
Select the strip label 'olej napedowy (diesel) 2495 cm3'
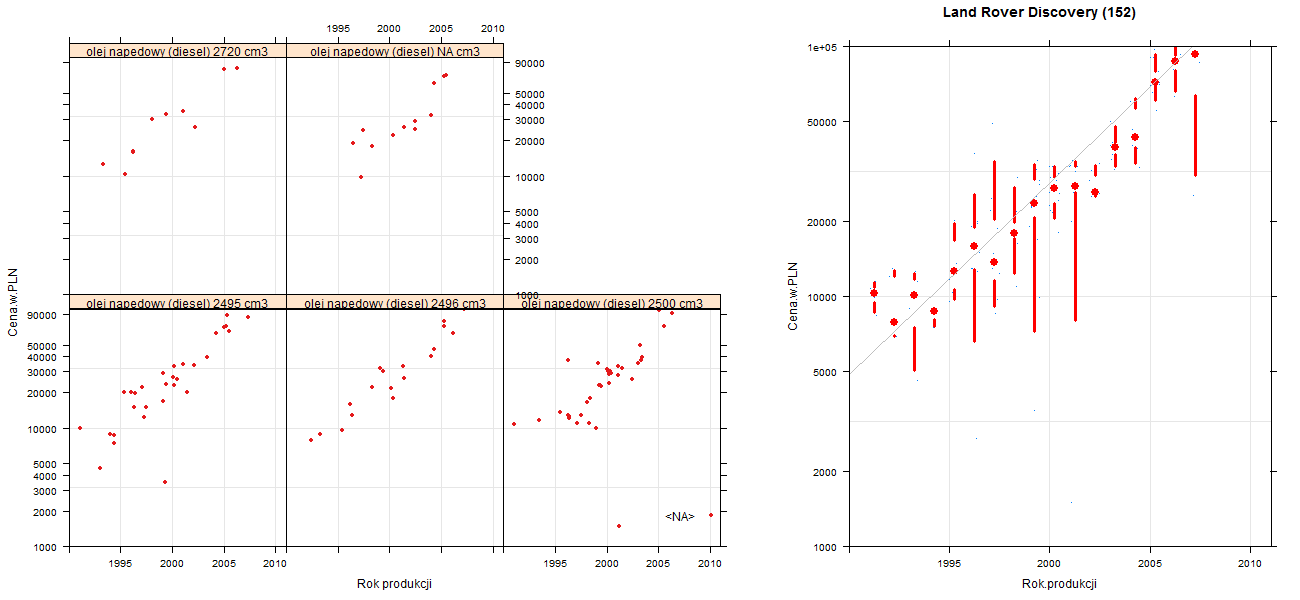pyautogui.click(x=177, y=303)
